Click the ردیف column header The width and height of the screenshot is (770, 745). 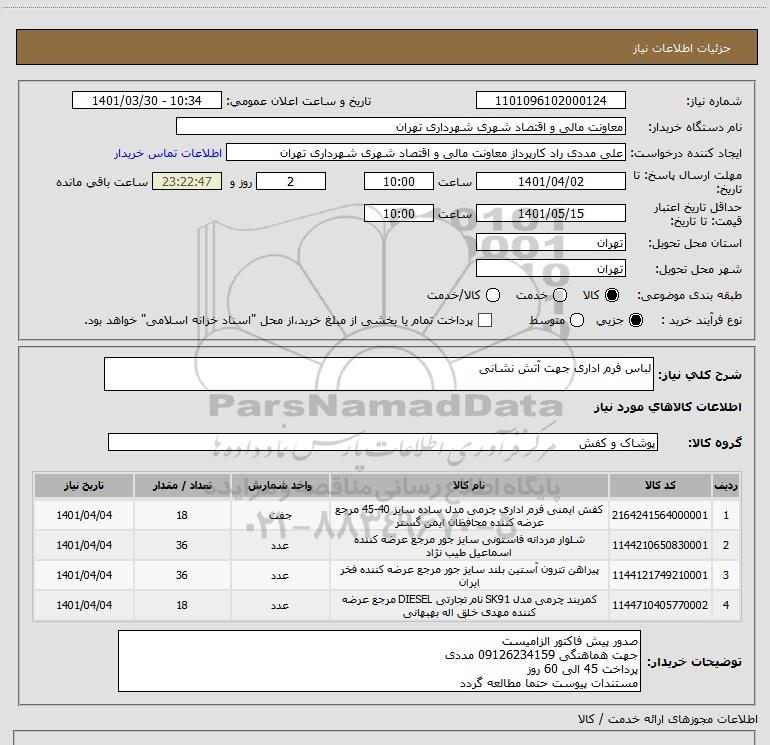(726, 486)
